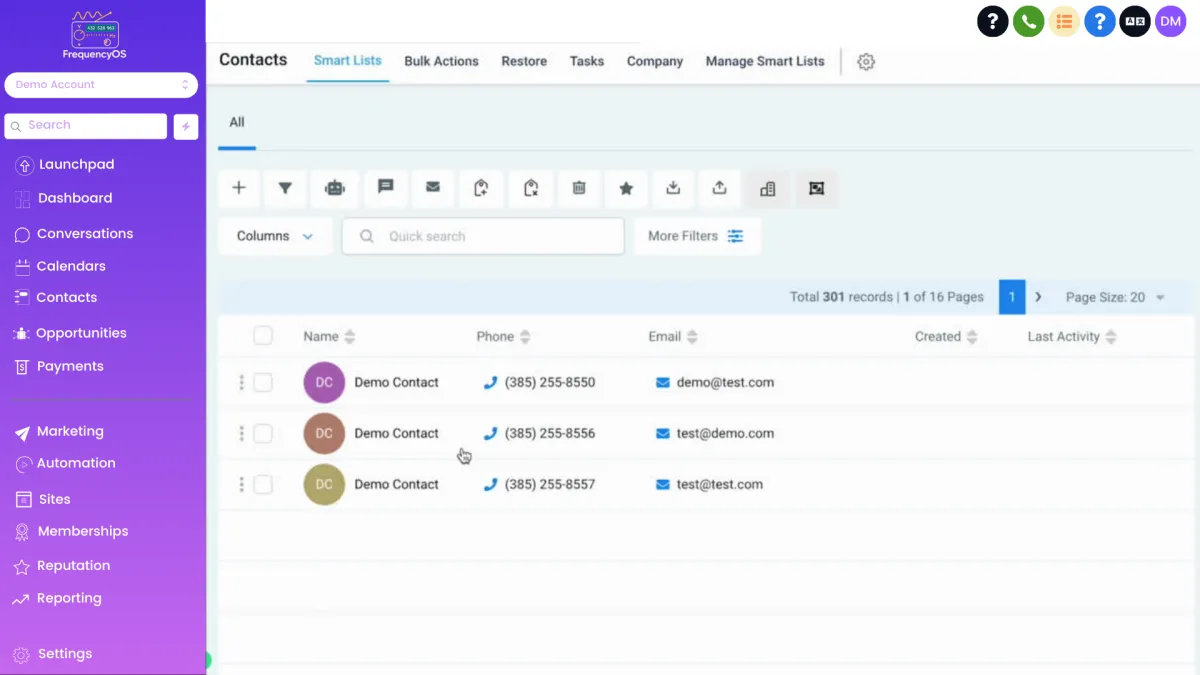The height and width of the screenshot is (675, 1200).
Task: Check the box for demo@test.com contact
Action: tap(263, 382)
